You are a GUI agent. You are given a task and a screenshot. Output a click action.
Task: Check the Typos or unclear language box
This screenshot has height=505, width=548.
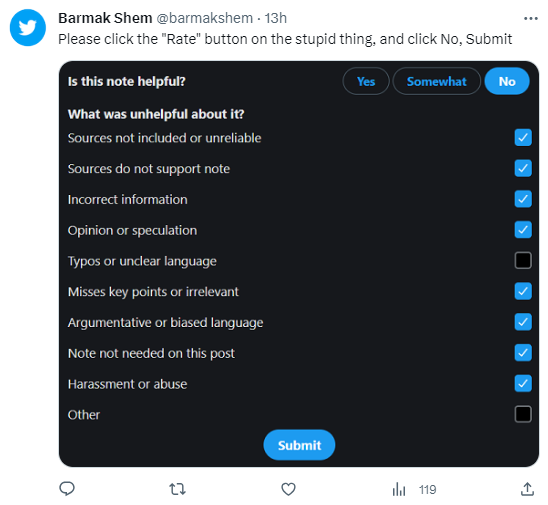coord(523,260)
